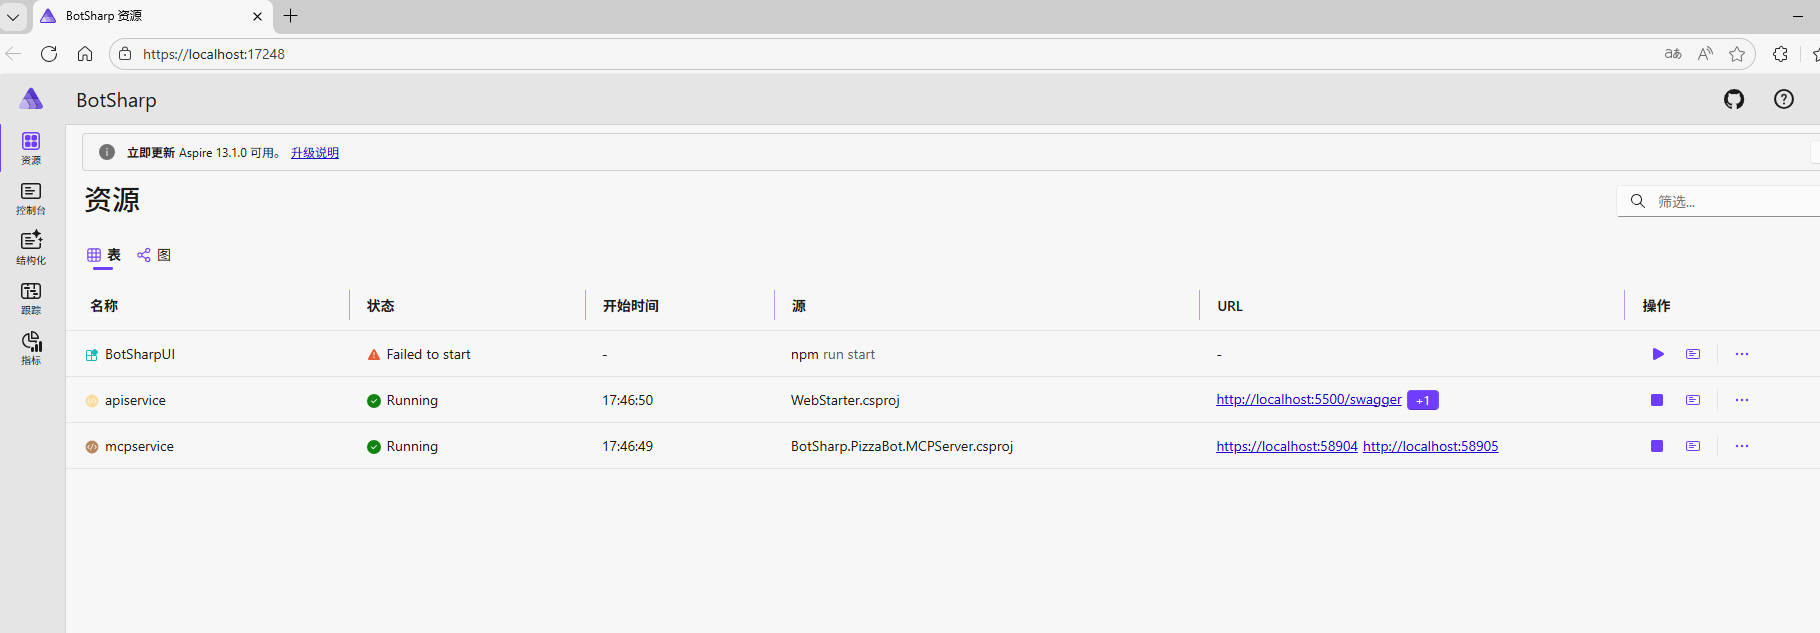
Task: View site information lock icon
Action: point(125,54)
